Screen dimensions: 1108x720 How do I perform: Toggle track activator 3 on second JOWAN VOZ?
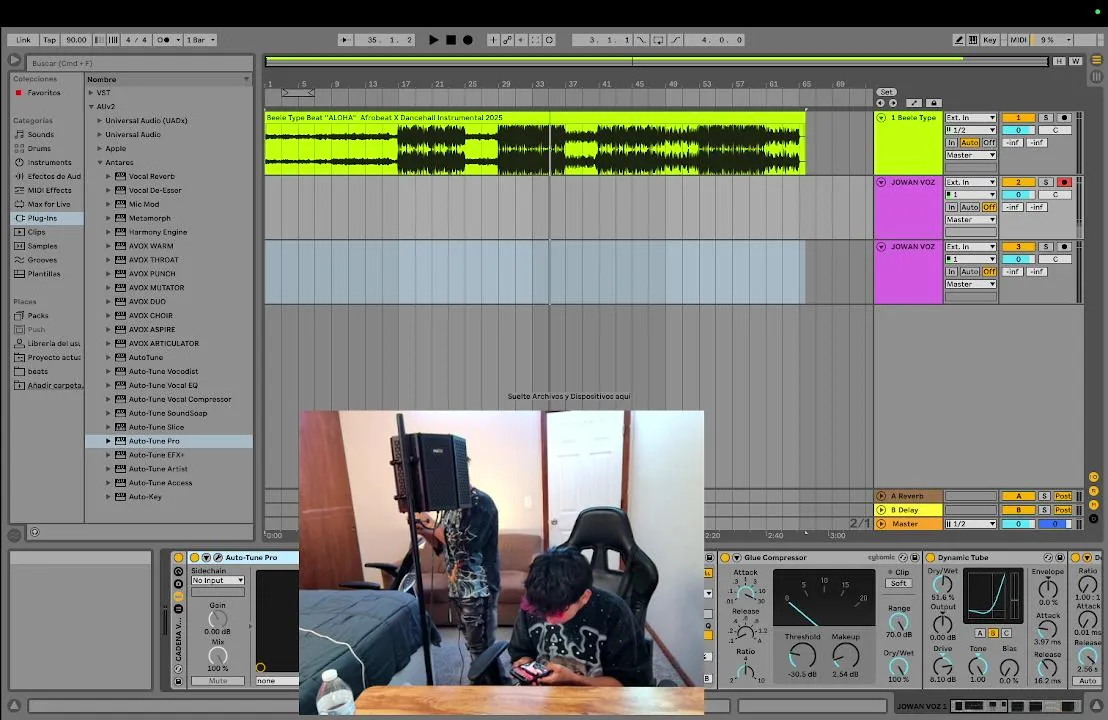pos(1018,247)
